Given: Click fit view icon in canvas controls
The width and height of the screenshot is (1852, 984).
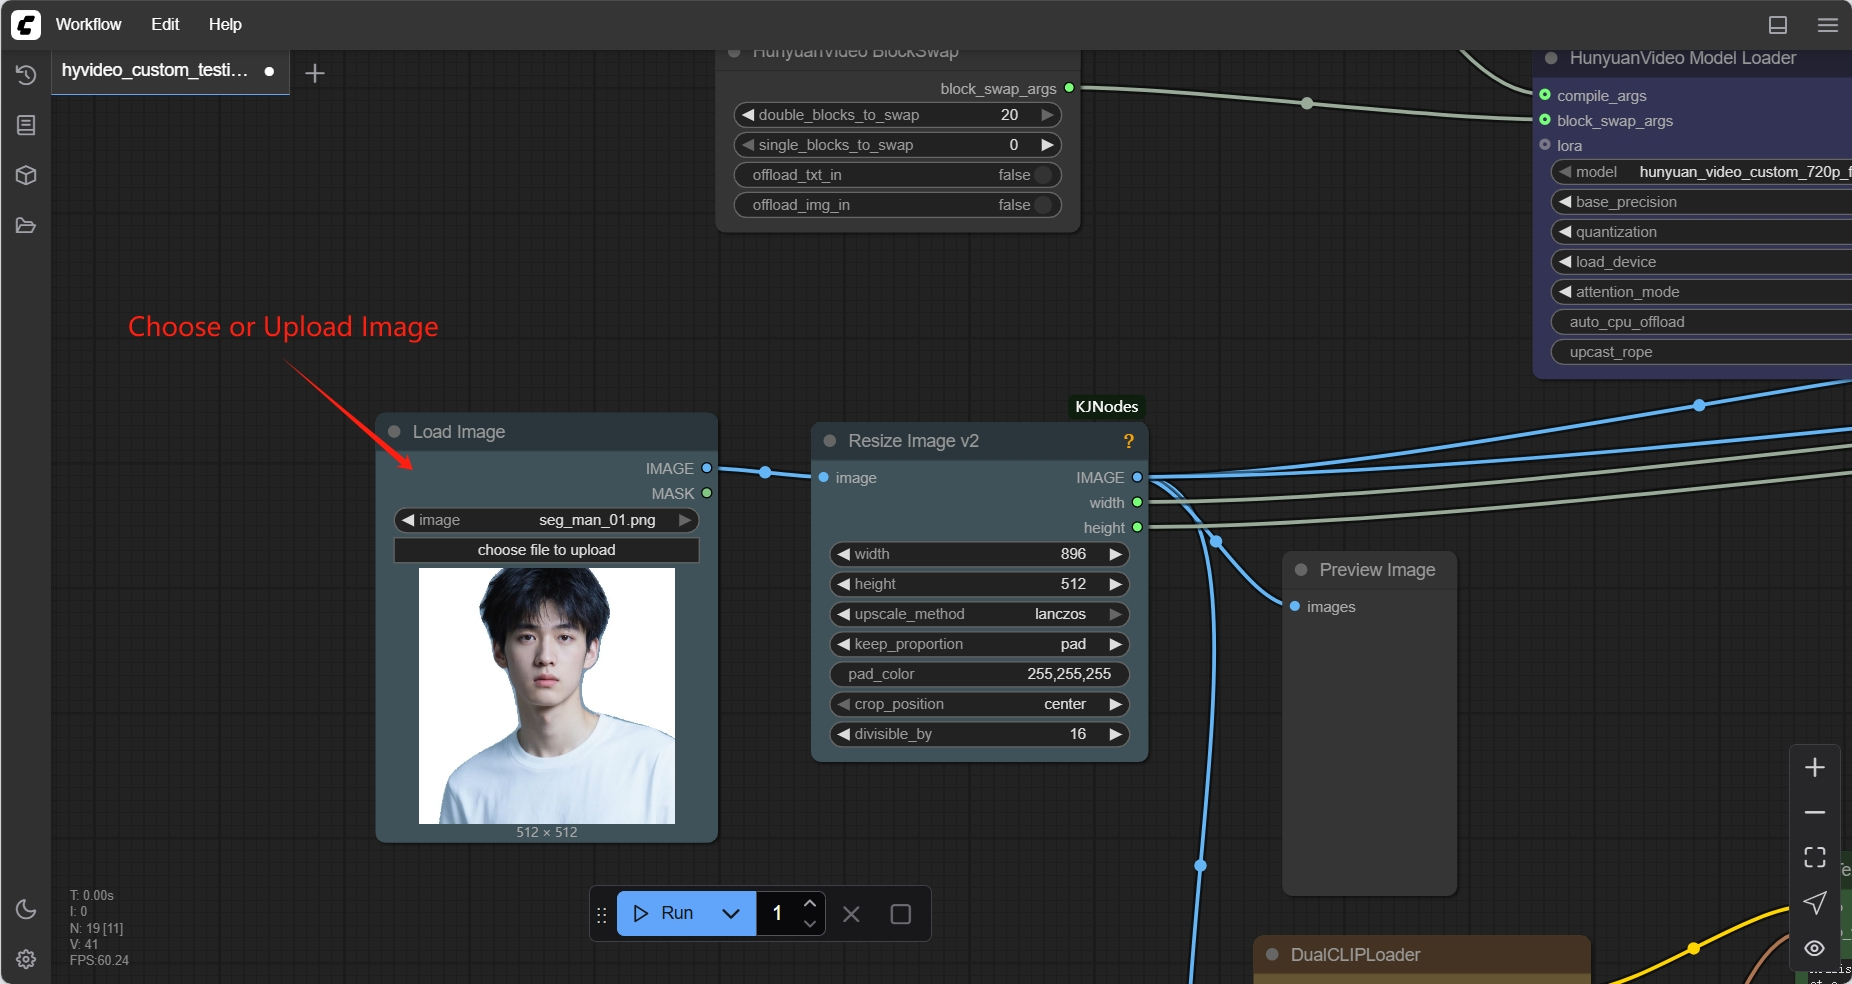Looking at the screenshot, I should pos(1814,857).
